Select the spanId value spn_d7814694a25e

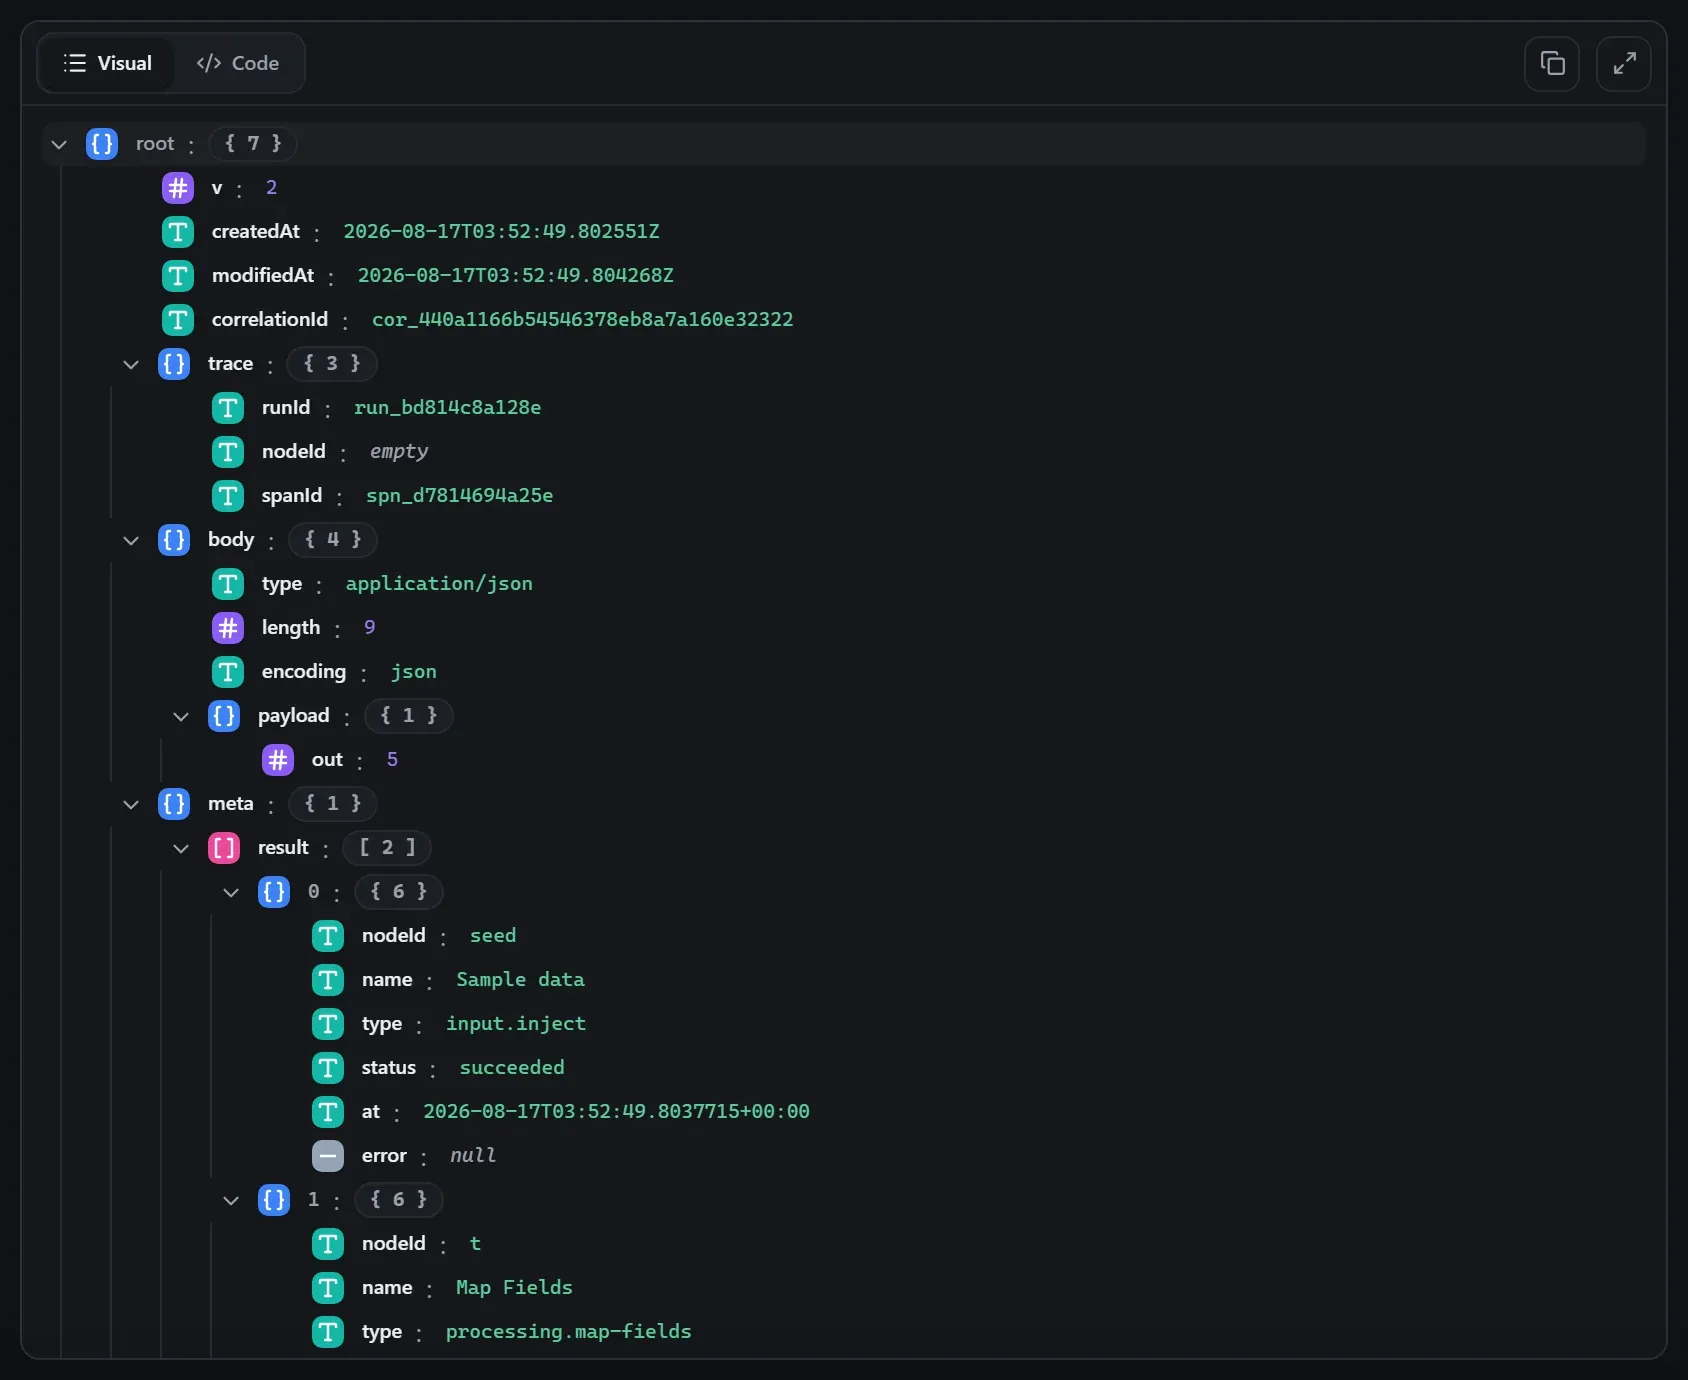pos(460,496)
